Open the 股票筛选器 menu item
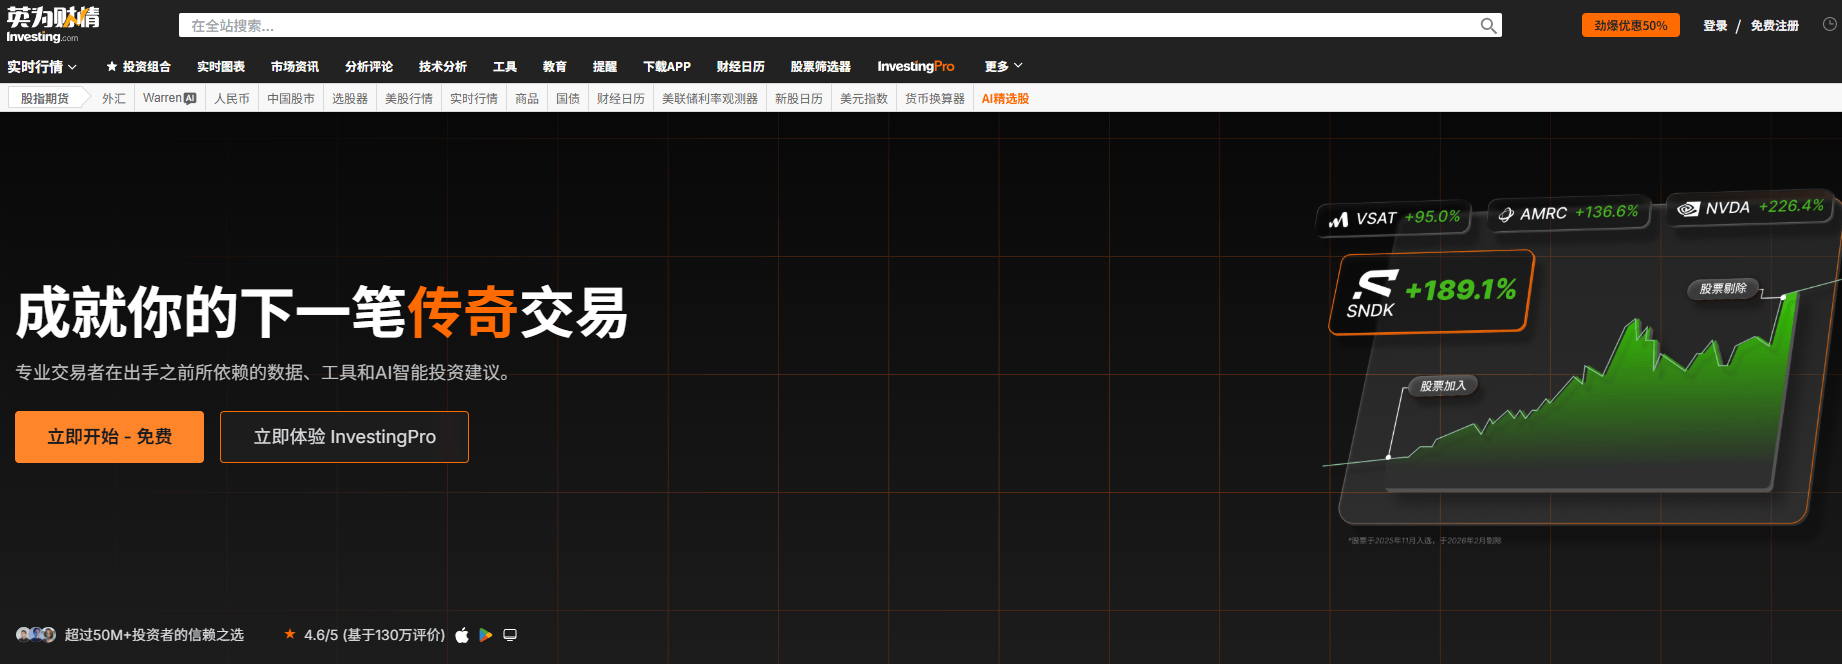Image resolution: width=1842 pixels, height=667 pixels. (x=821, y=67)
